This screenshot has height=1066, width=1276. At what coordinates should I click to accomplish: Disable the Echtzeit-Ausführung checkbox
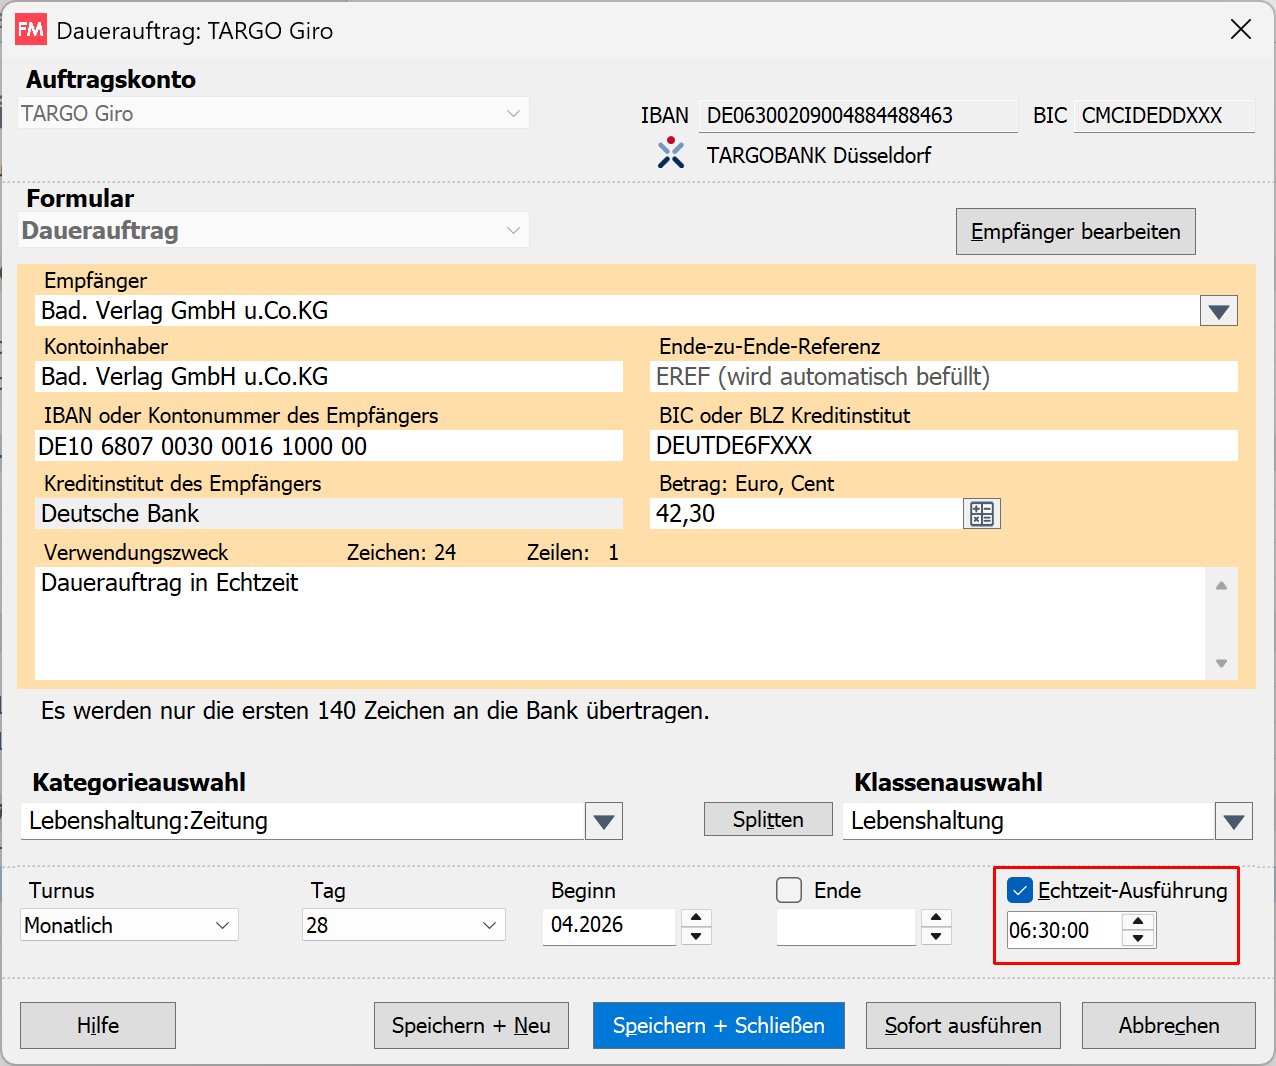(1019, 890)
